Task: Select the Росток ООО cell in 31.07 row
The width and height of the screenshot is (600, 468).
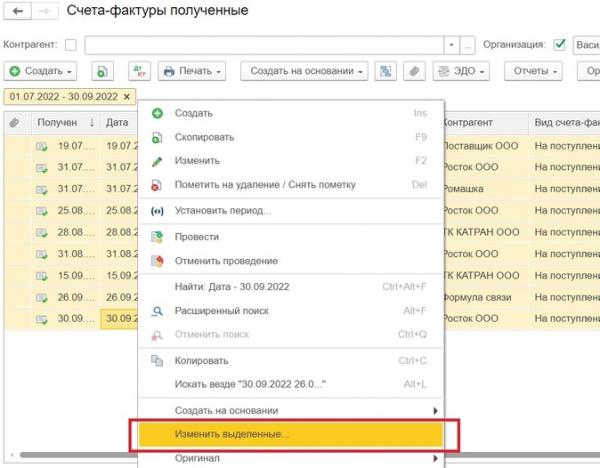Action: tap(486, 168)
